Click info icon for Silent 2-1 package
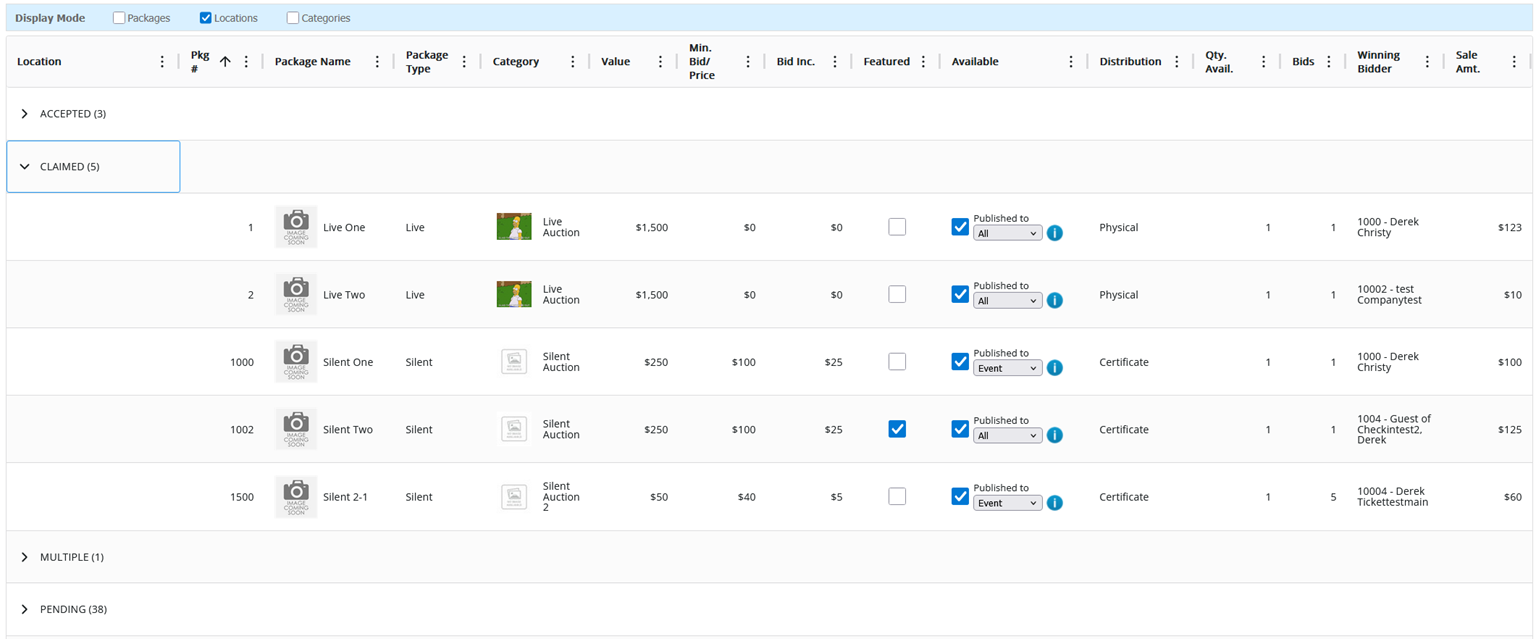This screenshot has width=1536, height=639. tap(1054, 503)
